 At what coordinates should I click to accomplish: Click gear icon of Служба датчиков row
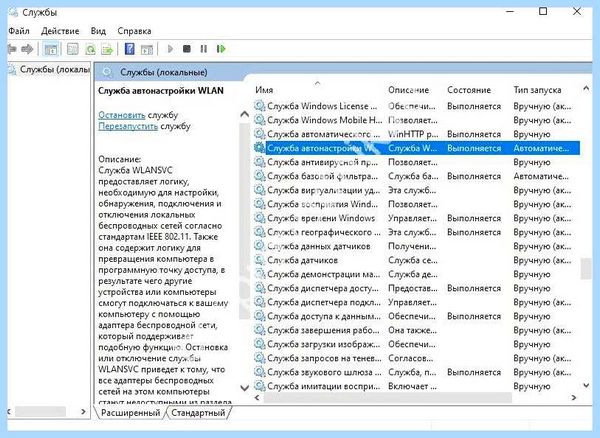pos(260,260)
